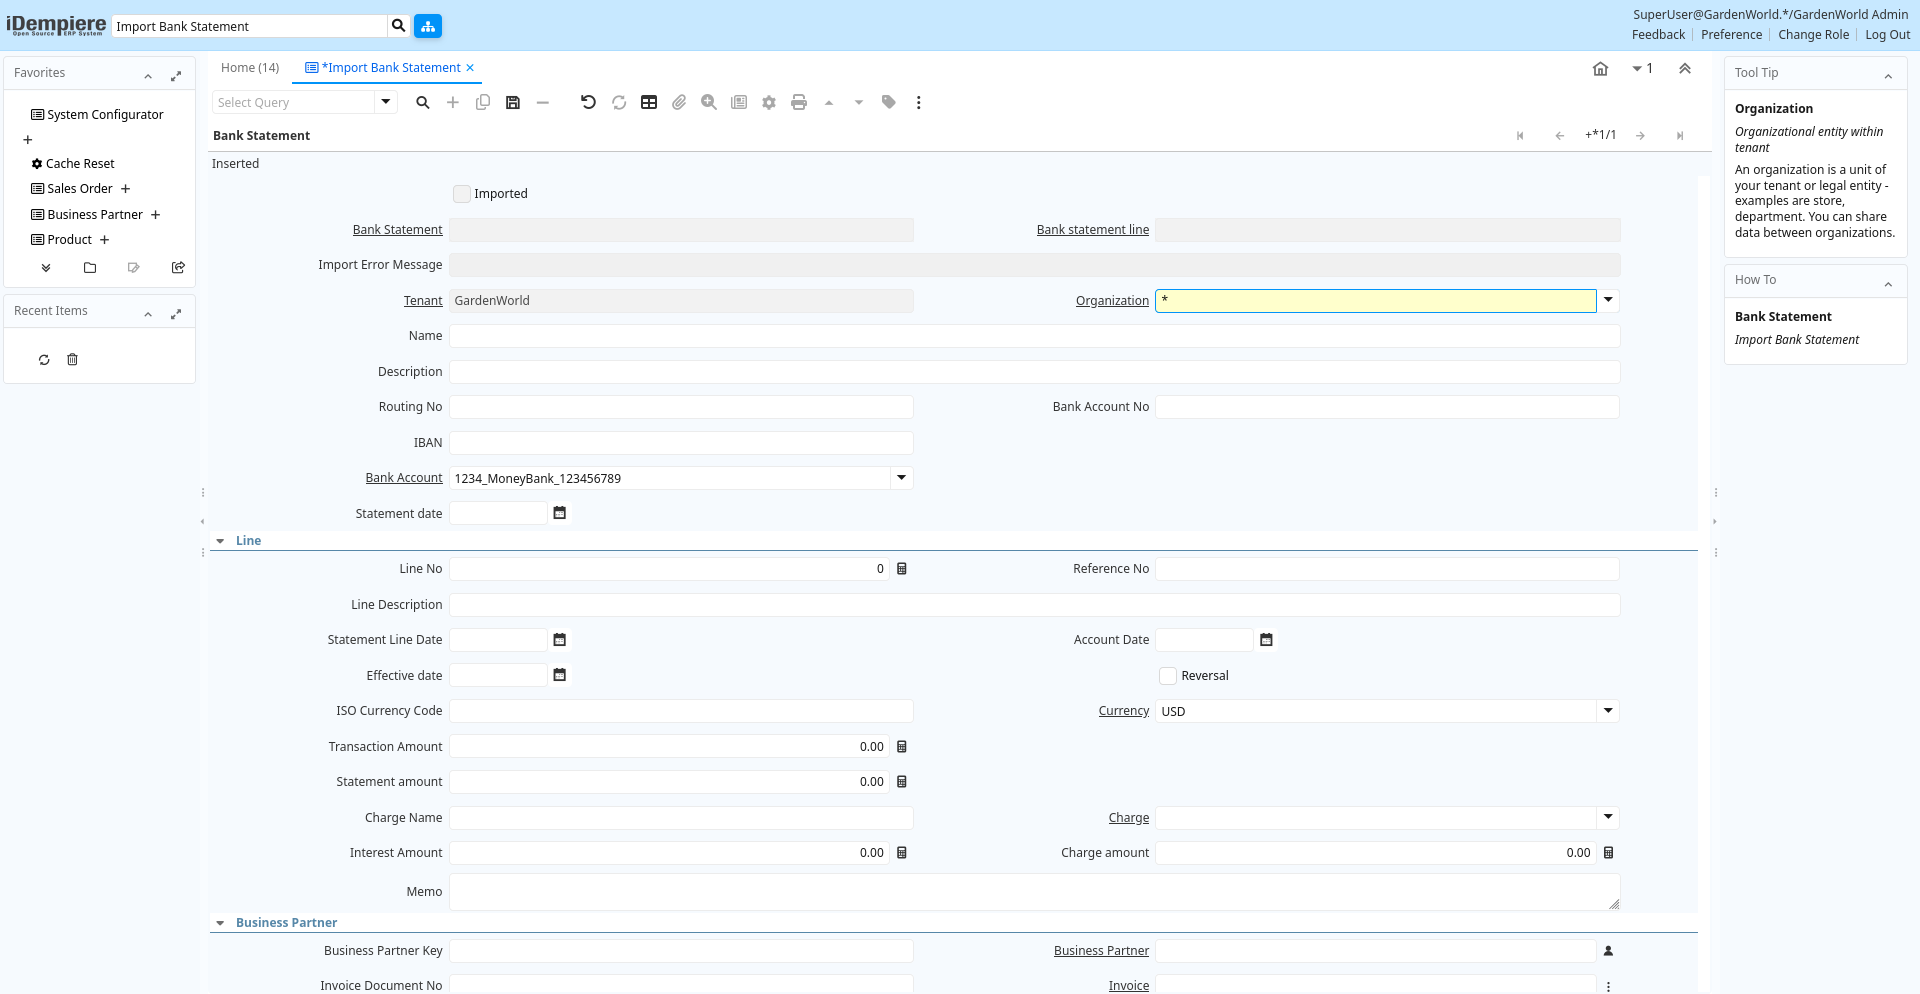Open Sales Order from Favorites
This screenshot has height=994, width=1920.
point(80,189)
